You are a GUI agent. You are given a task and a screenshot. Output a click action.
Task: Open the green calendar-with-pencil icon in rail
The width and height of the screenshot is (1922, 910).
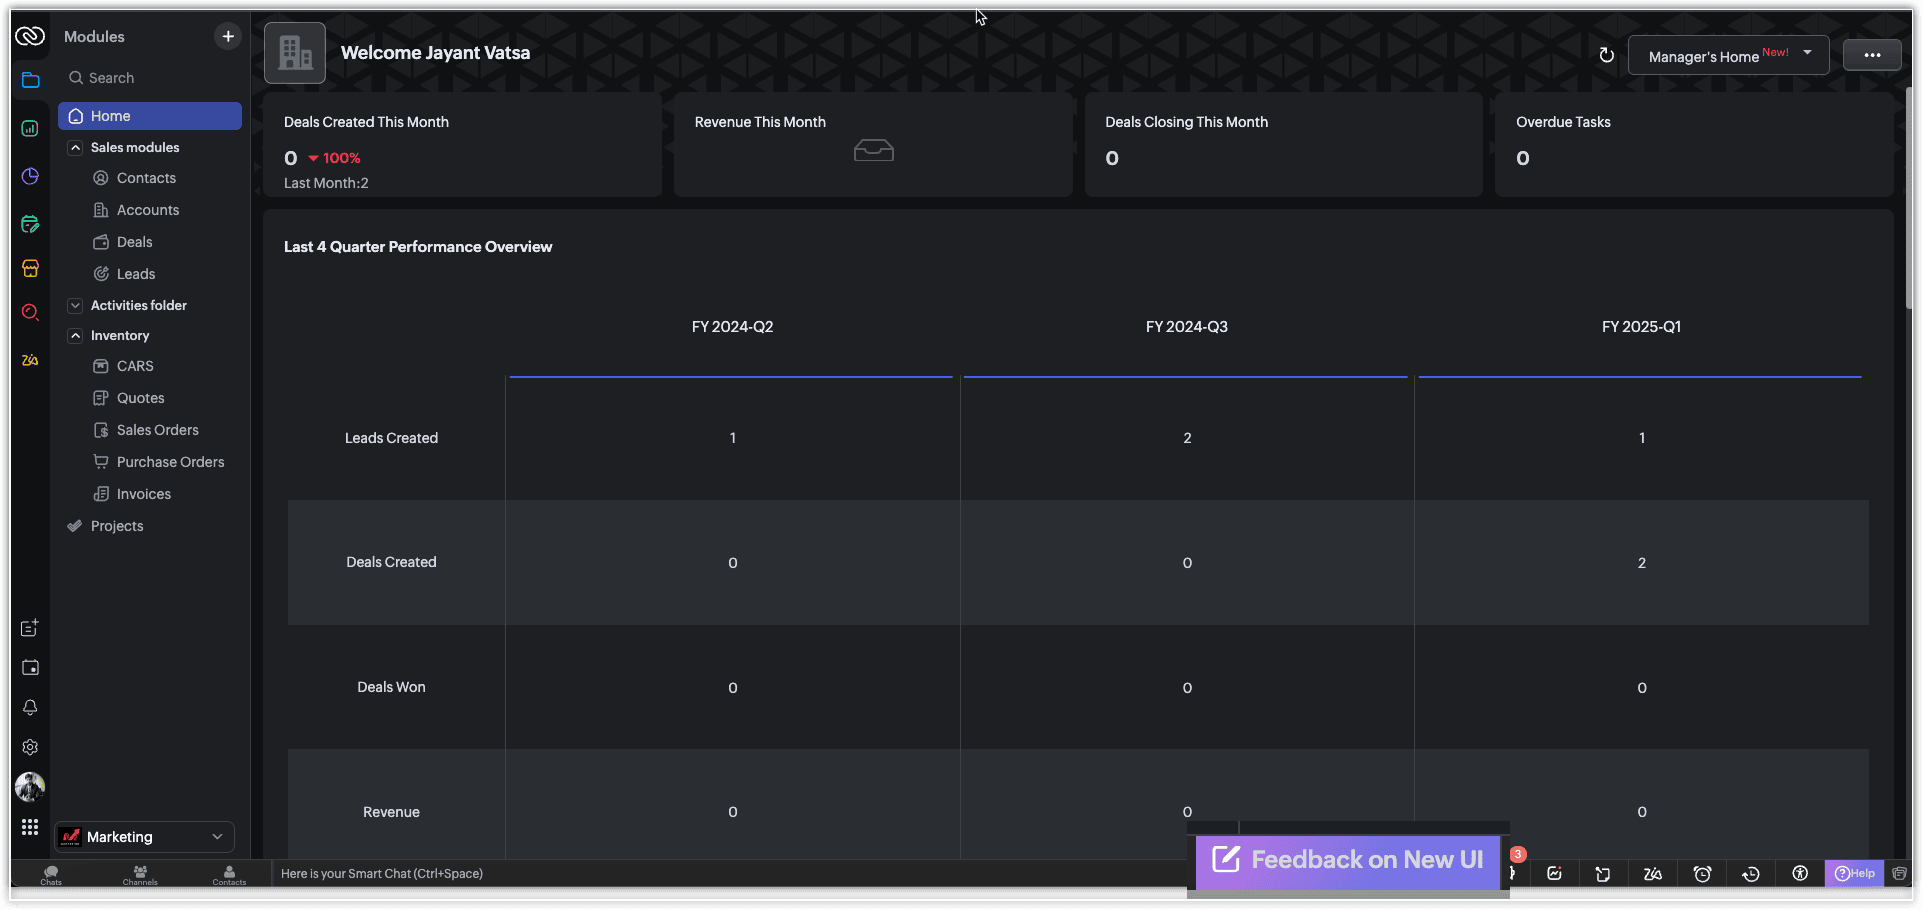coord(30,224)
